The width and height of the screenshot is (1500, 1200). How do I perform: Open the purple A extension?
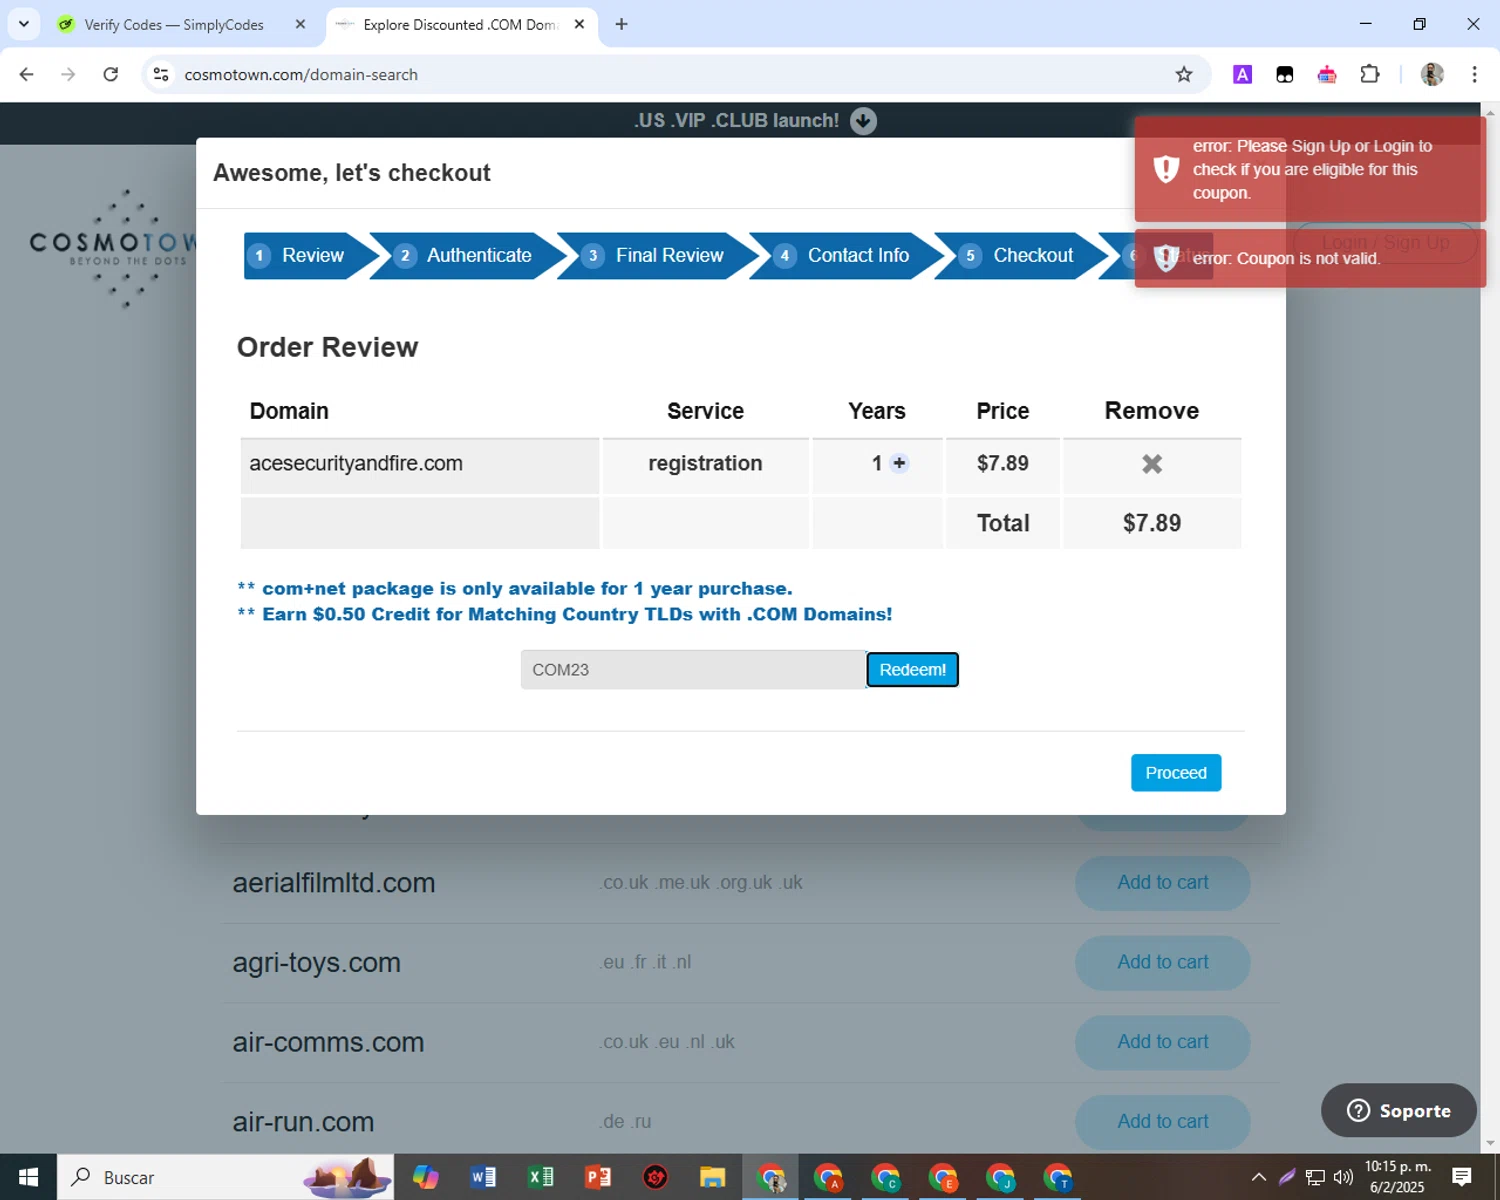coord(1242,75)
